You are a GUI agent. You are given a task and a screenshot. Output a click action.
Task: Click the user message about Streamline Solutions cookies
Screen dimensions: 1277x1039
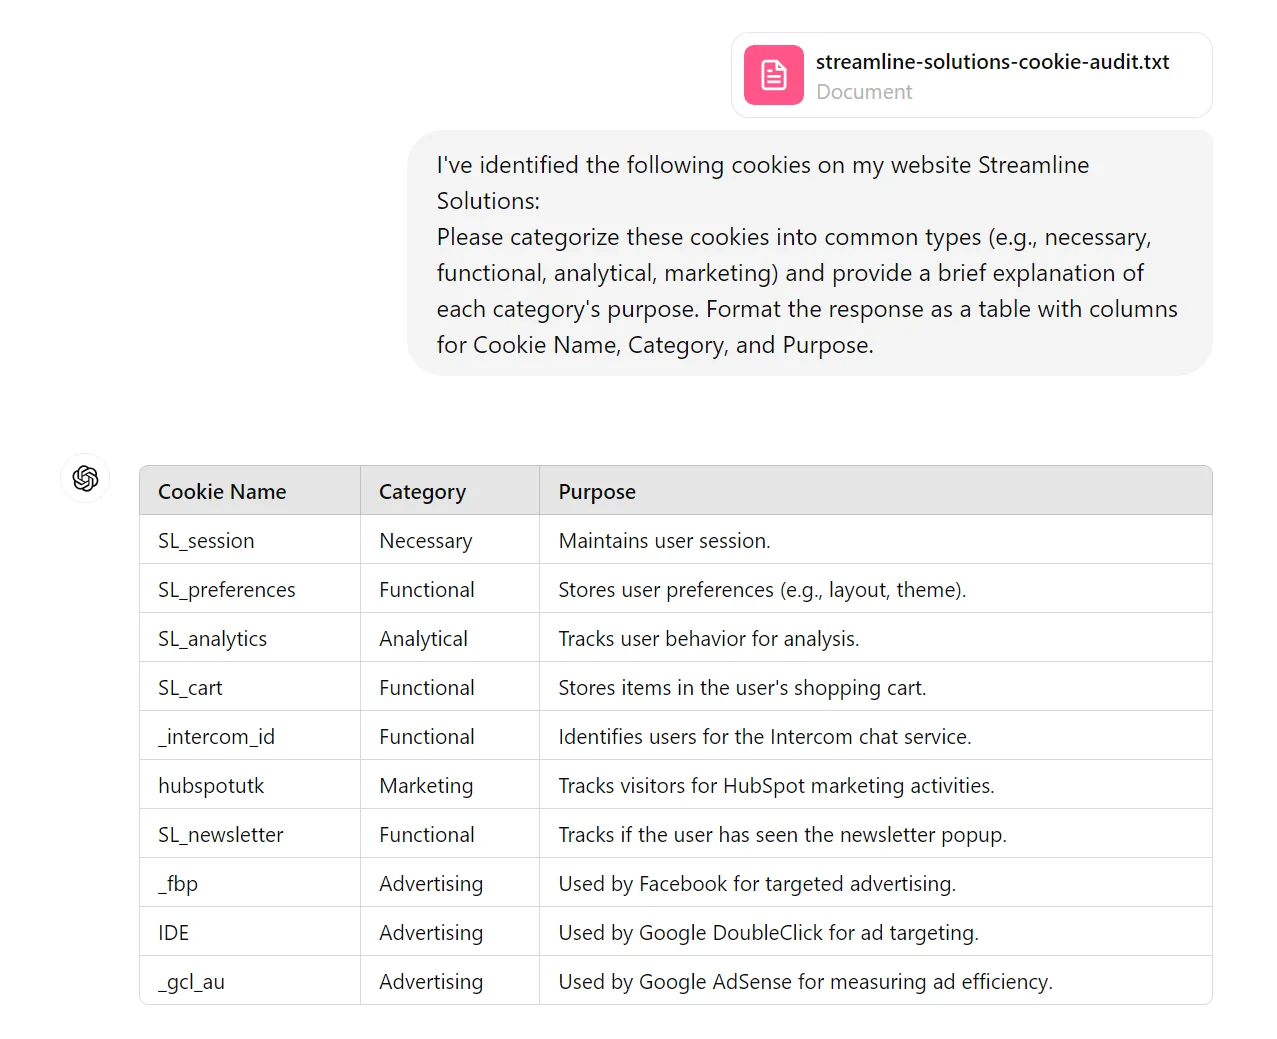[x=810, y=254]
